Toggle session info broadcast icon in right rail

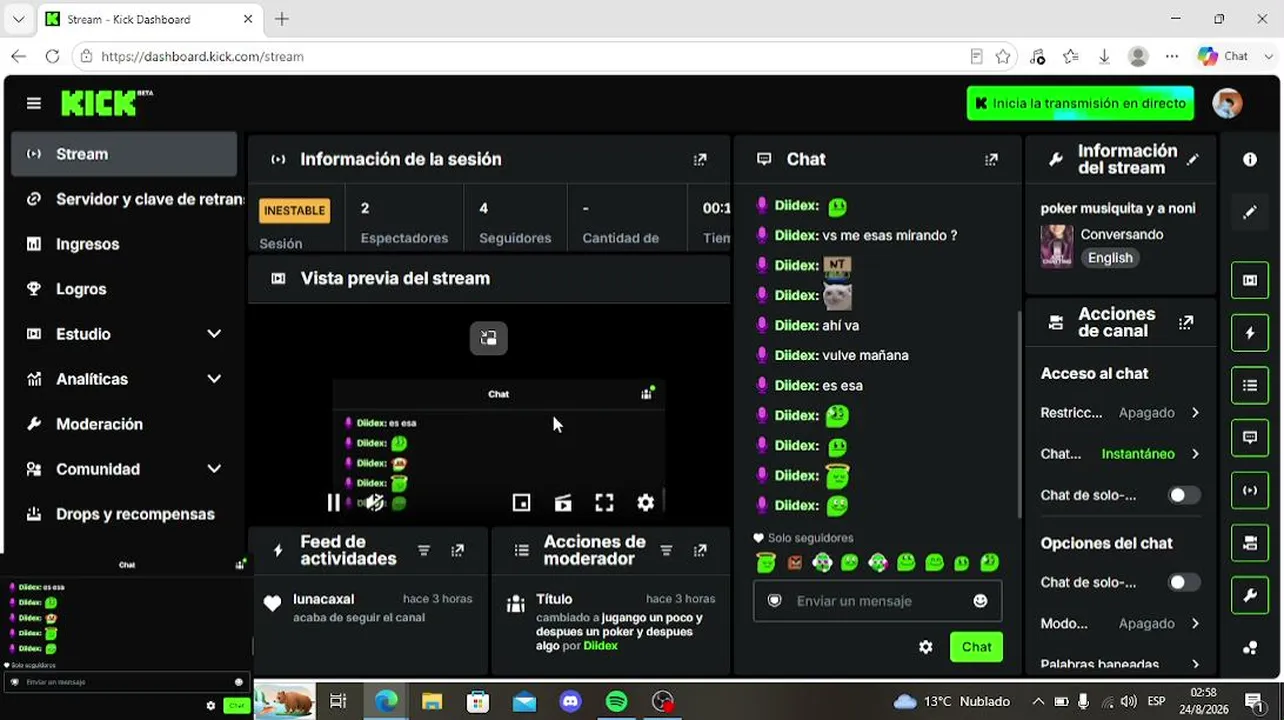1250,490
